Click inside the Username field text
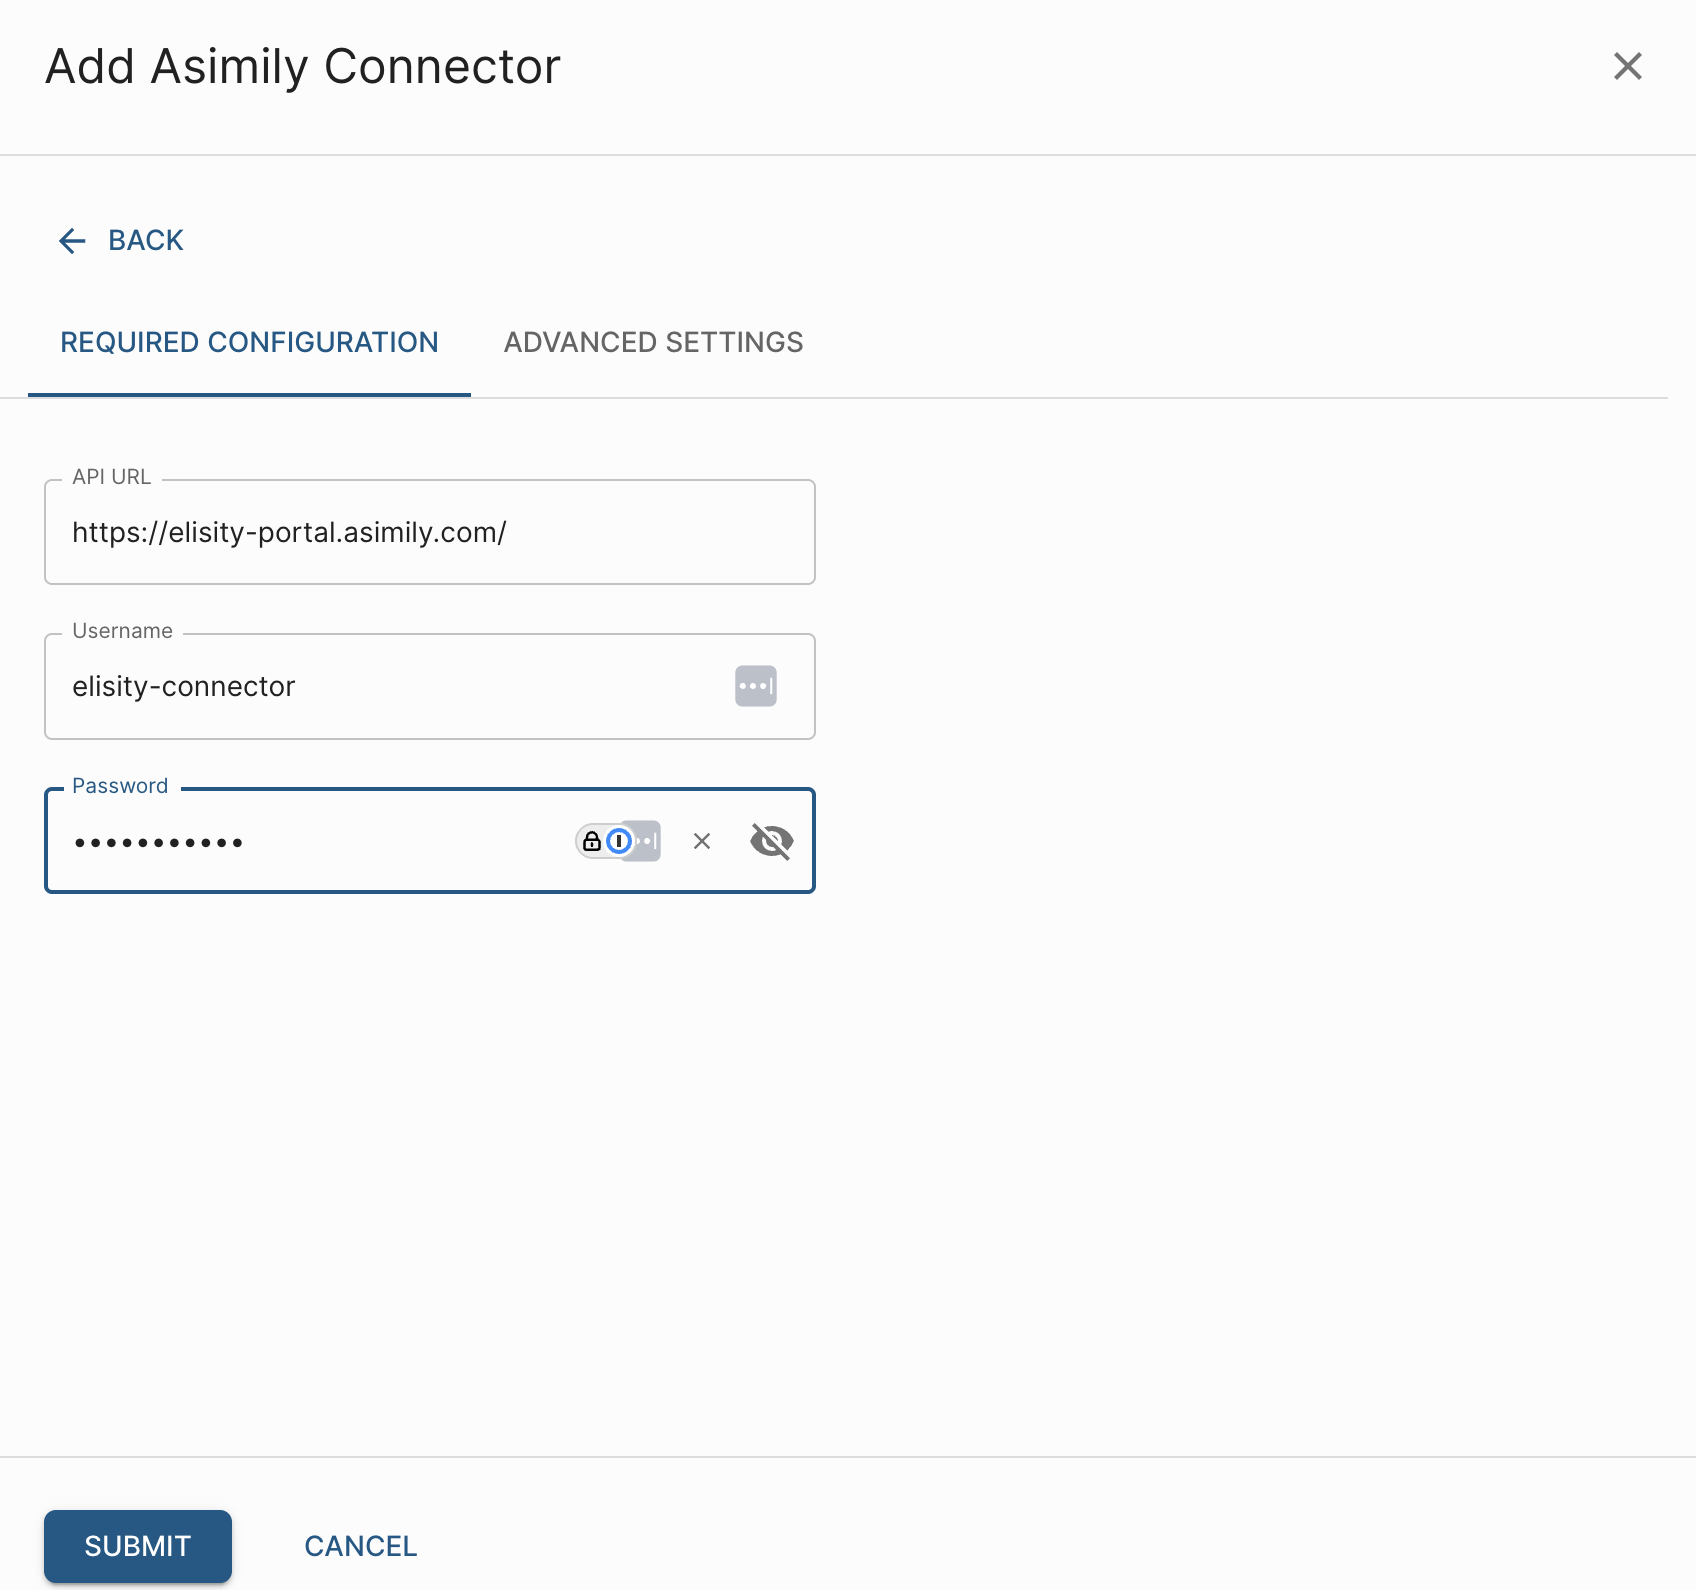The height and width of the screenshot is (1590, 1696). point(184,686)
